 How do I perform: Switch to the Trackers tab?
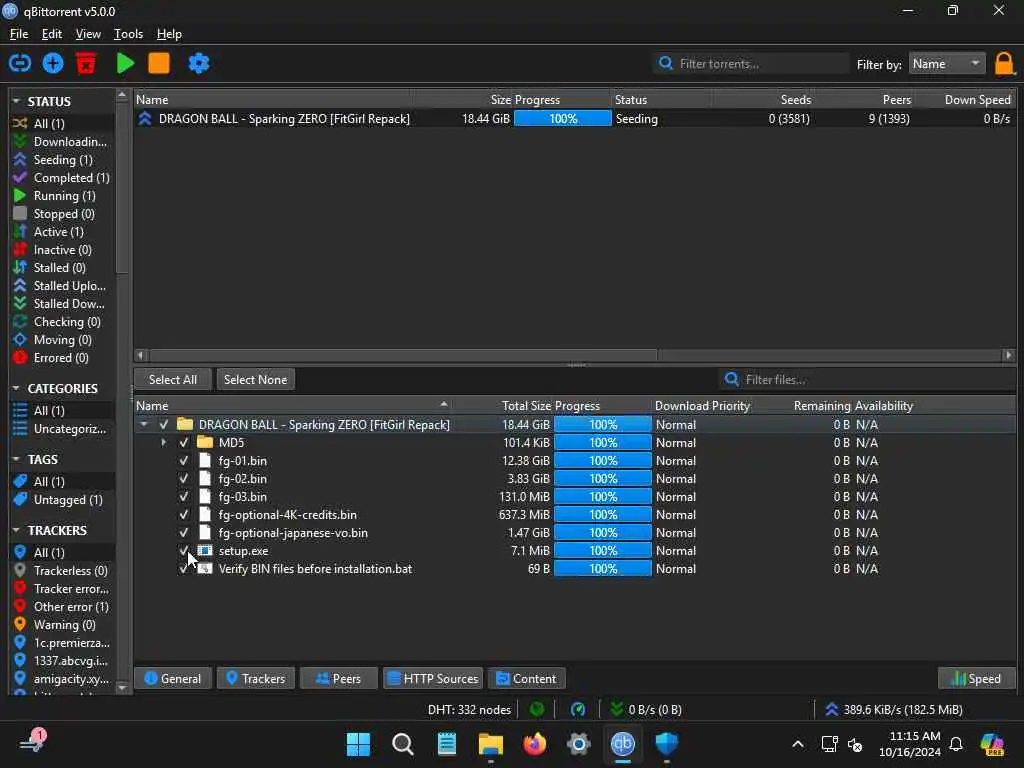(255, 679)
